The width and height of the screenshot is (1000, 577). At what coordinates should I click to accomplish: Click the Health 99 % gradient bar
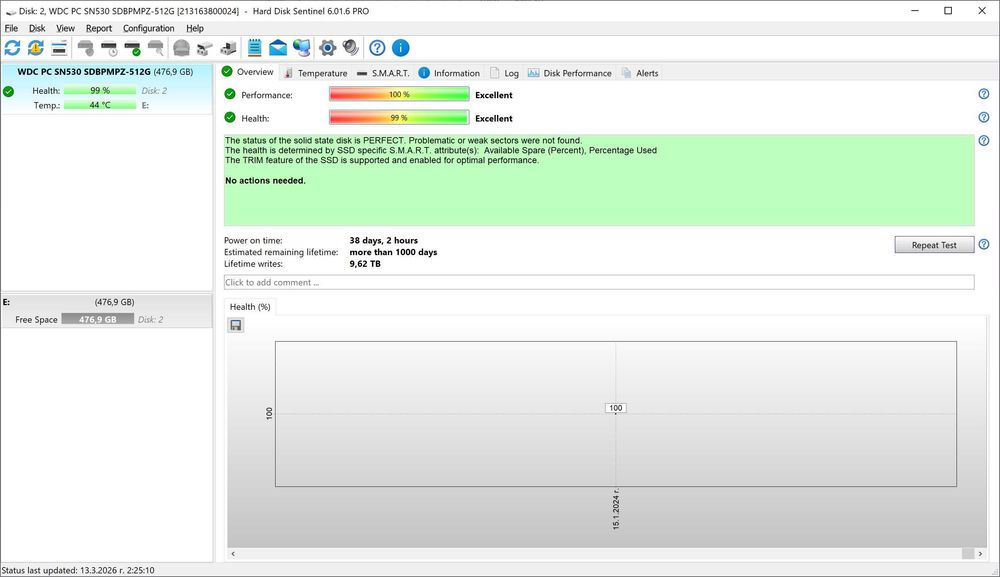(x=399, y=118)
